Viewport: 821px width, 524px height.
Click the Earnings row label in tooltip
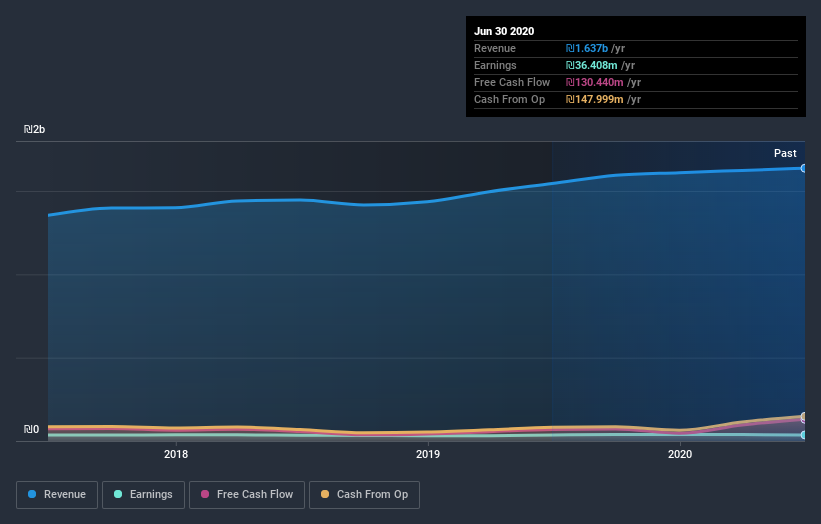point(495,65)
